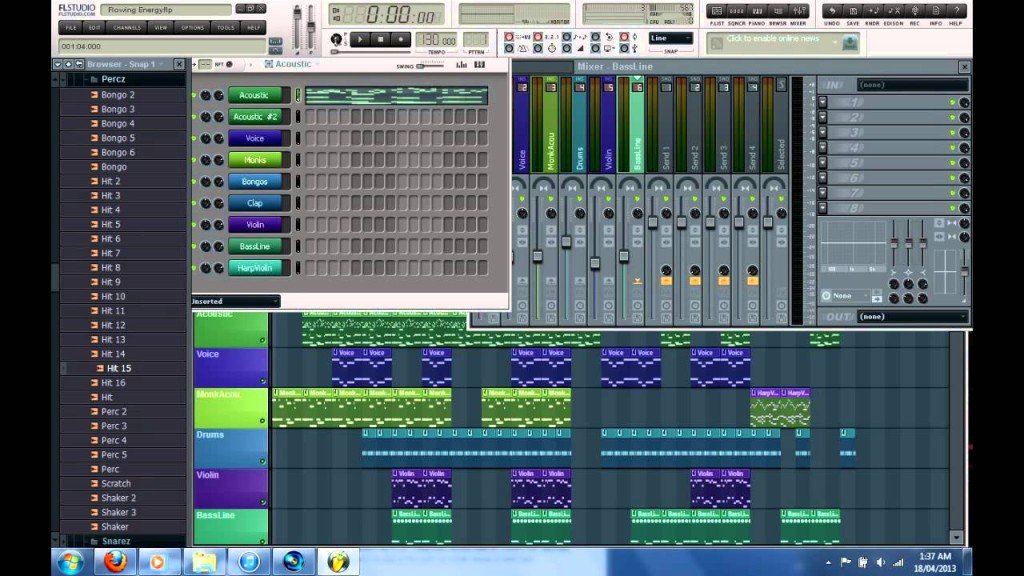Select the Voice channel button

255,138
